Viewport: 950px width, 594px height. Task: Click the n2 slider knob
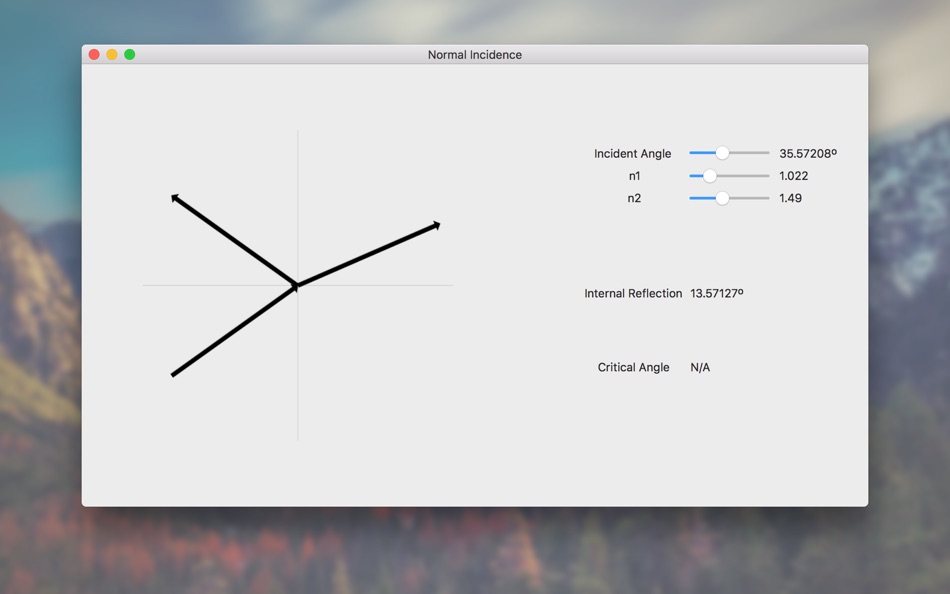722,198
